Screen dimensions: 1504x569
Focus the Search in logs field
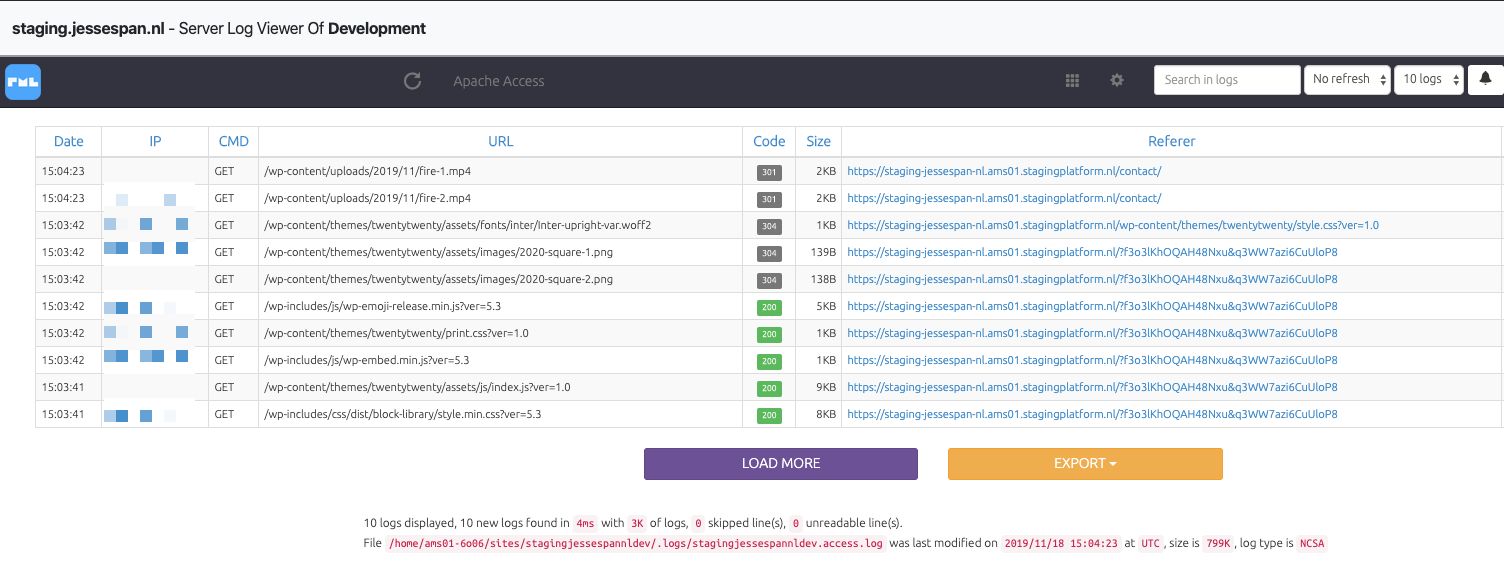(x=1227, y=79)
